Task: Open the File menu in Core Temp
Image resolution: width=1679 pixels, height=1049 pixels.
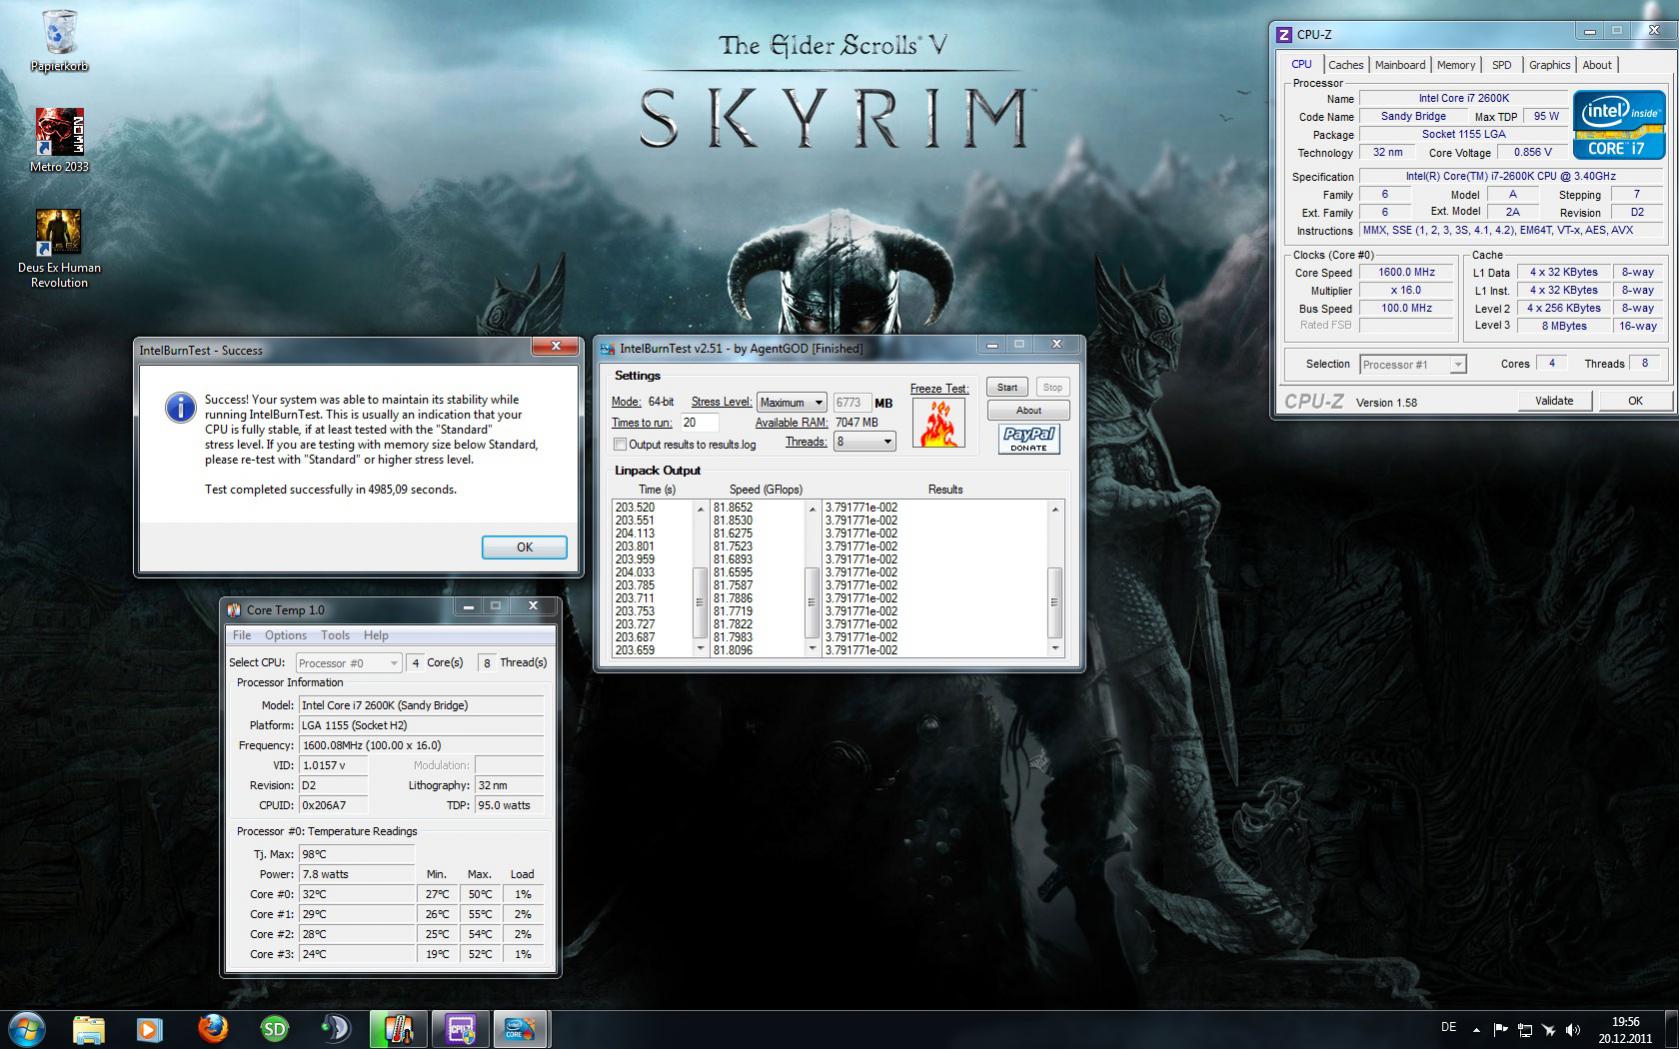Action: [242, 635]
